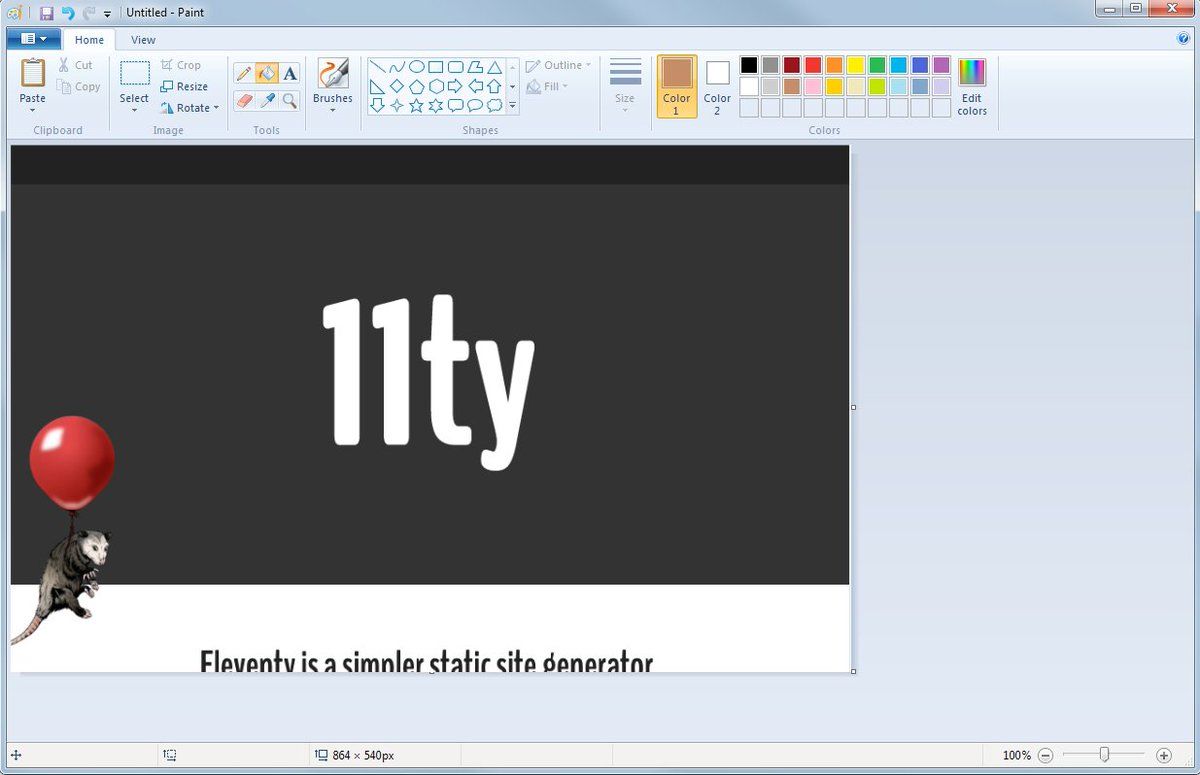The width and height of the screenshot is (1200, 775).
Task: Open the Select dropdown arrow
Action: 134,110
